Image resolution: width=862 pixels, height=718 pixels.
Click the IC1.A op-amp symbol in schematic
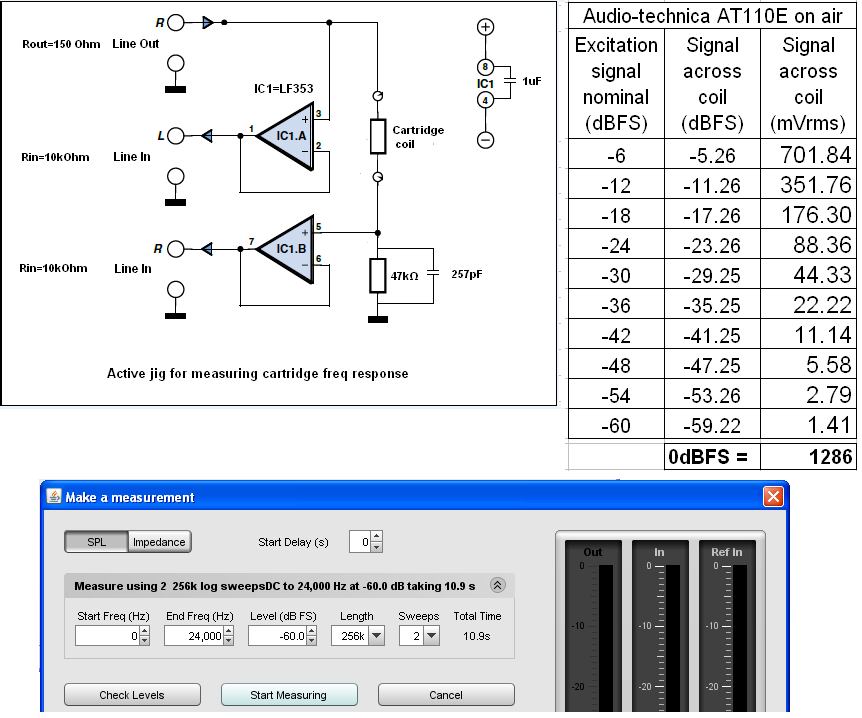286,136
